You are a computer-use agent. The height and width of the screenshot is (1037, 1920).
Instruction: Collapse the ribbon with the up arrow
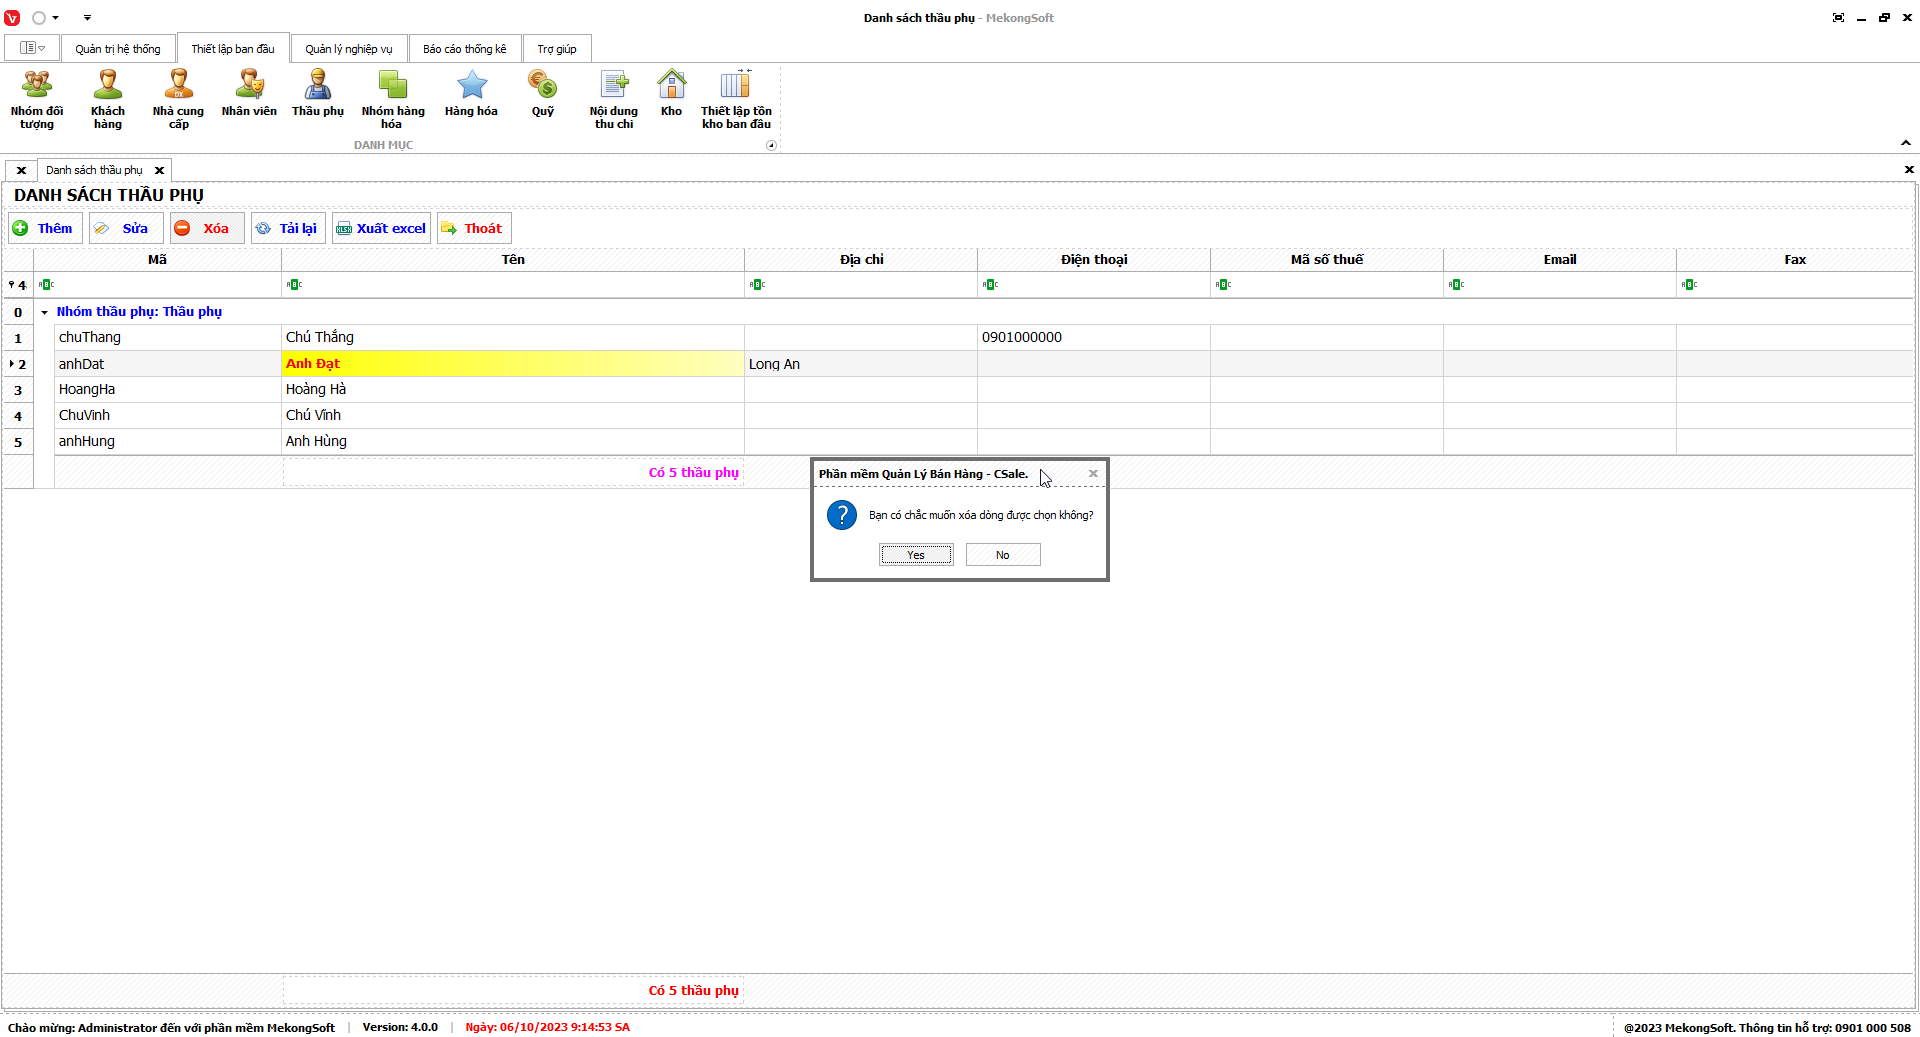[1905, 143]
